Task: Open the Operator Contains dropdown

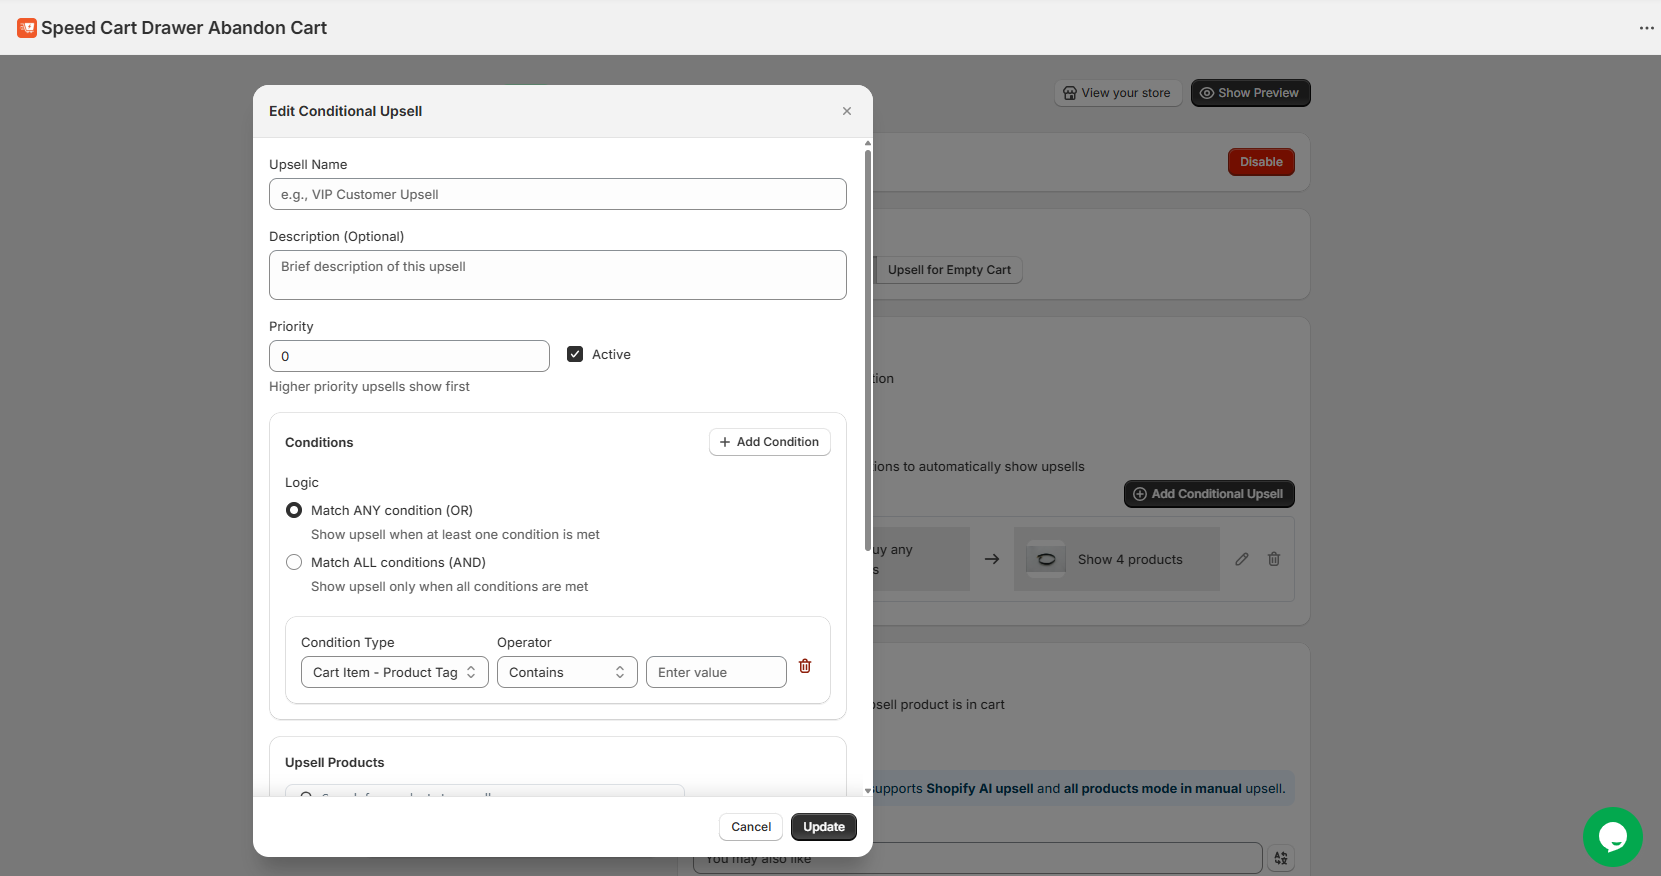Action: (x=566, y=672)
